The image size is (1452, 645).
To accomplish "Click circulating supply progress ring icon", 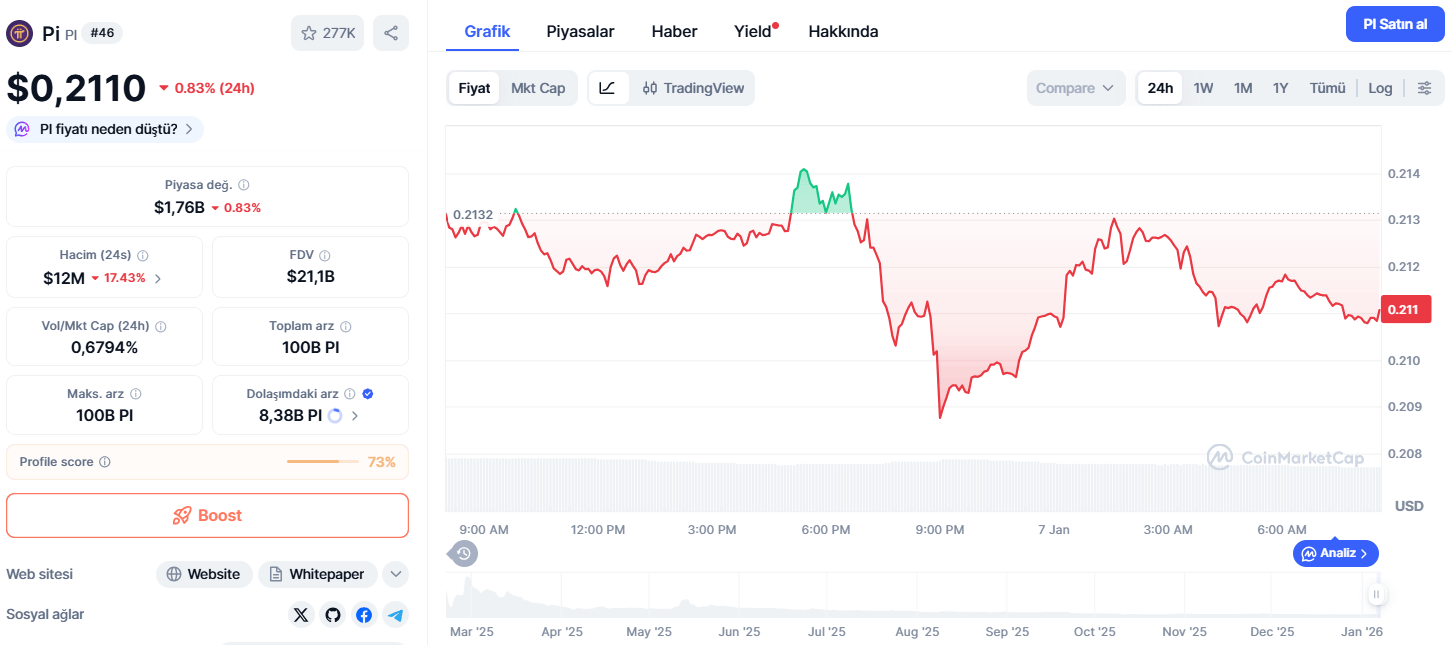I will [x=335, y=415].
